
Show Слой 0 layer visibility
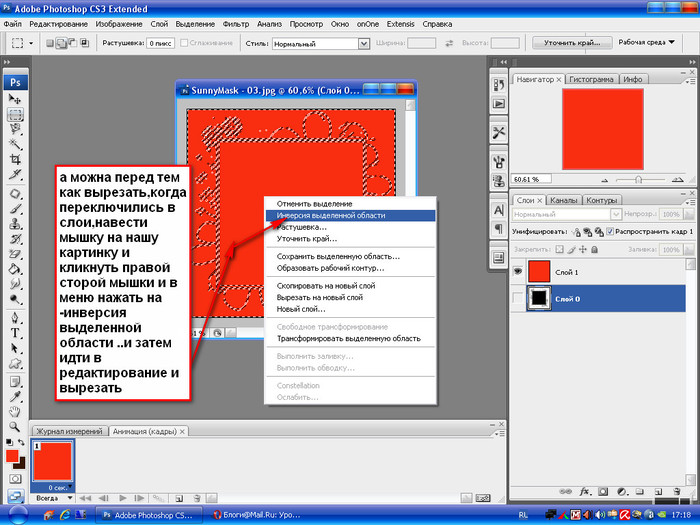[517, 298]
